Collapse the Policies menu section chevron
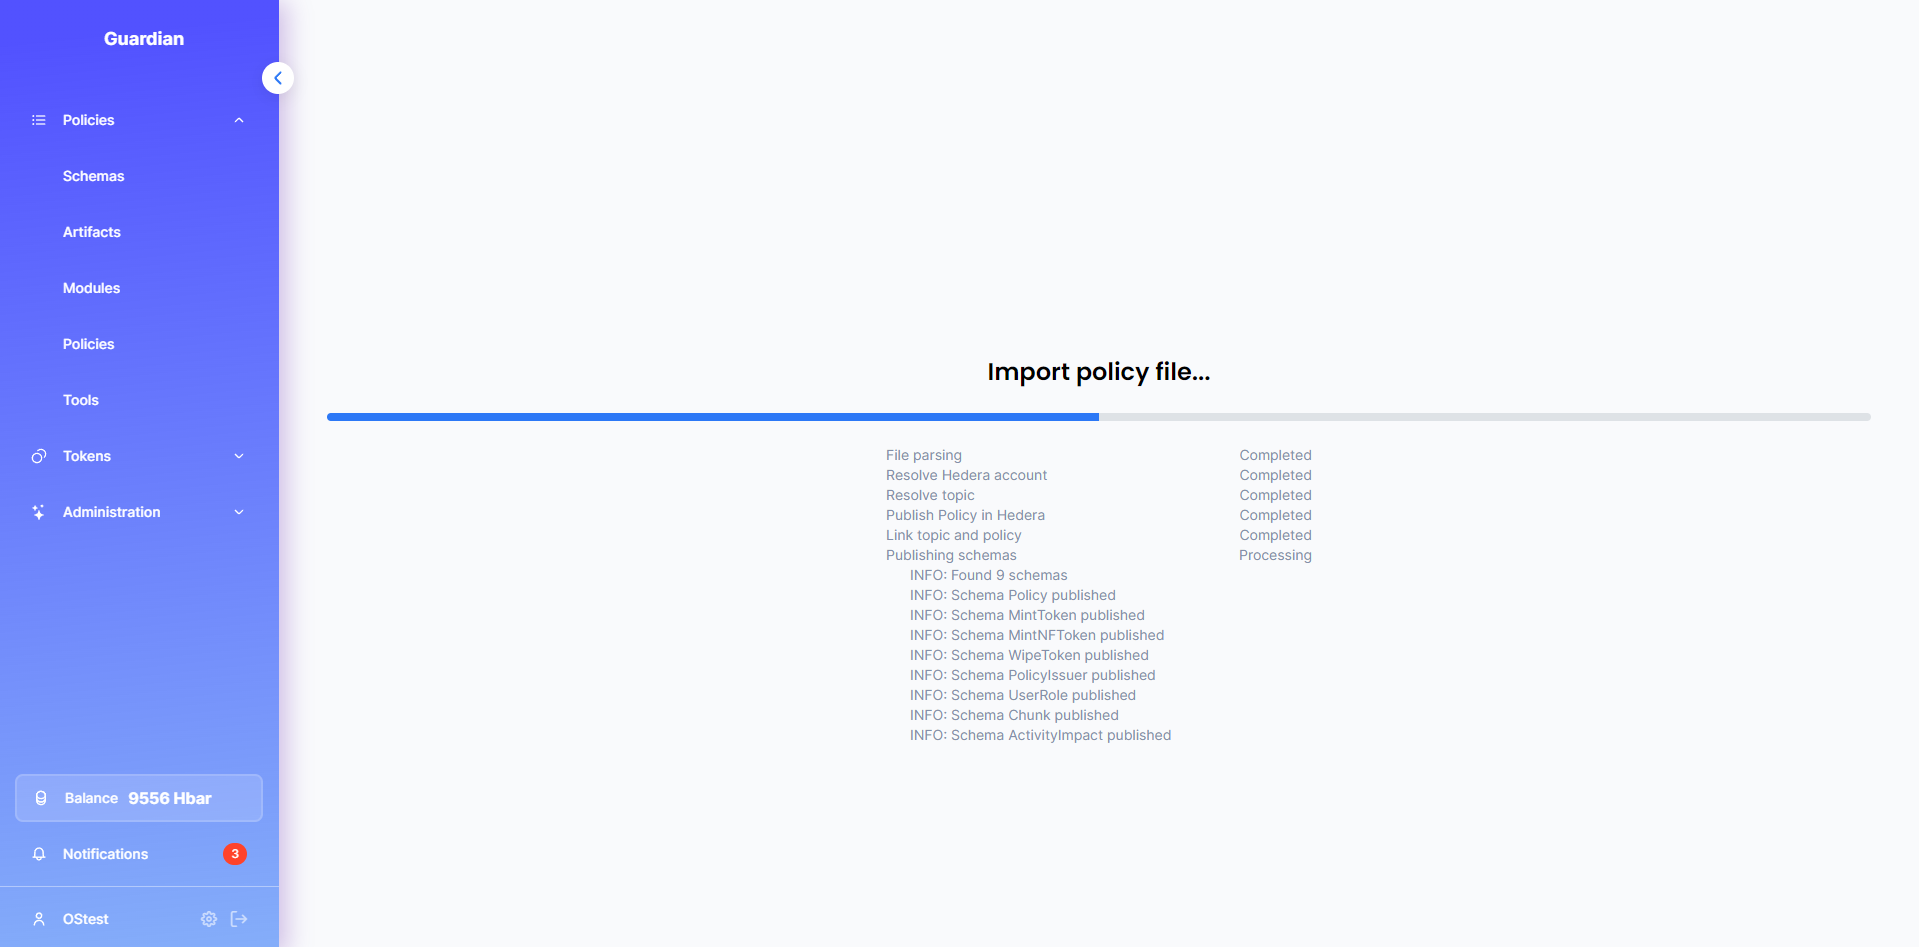The width and height of the screenshot is (1919, 947). 239,120
